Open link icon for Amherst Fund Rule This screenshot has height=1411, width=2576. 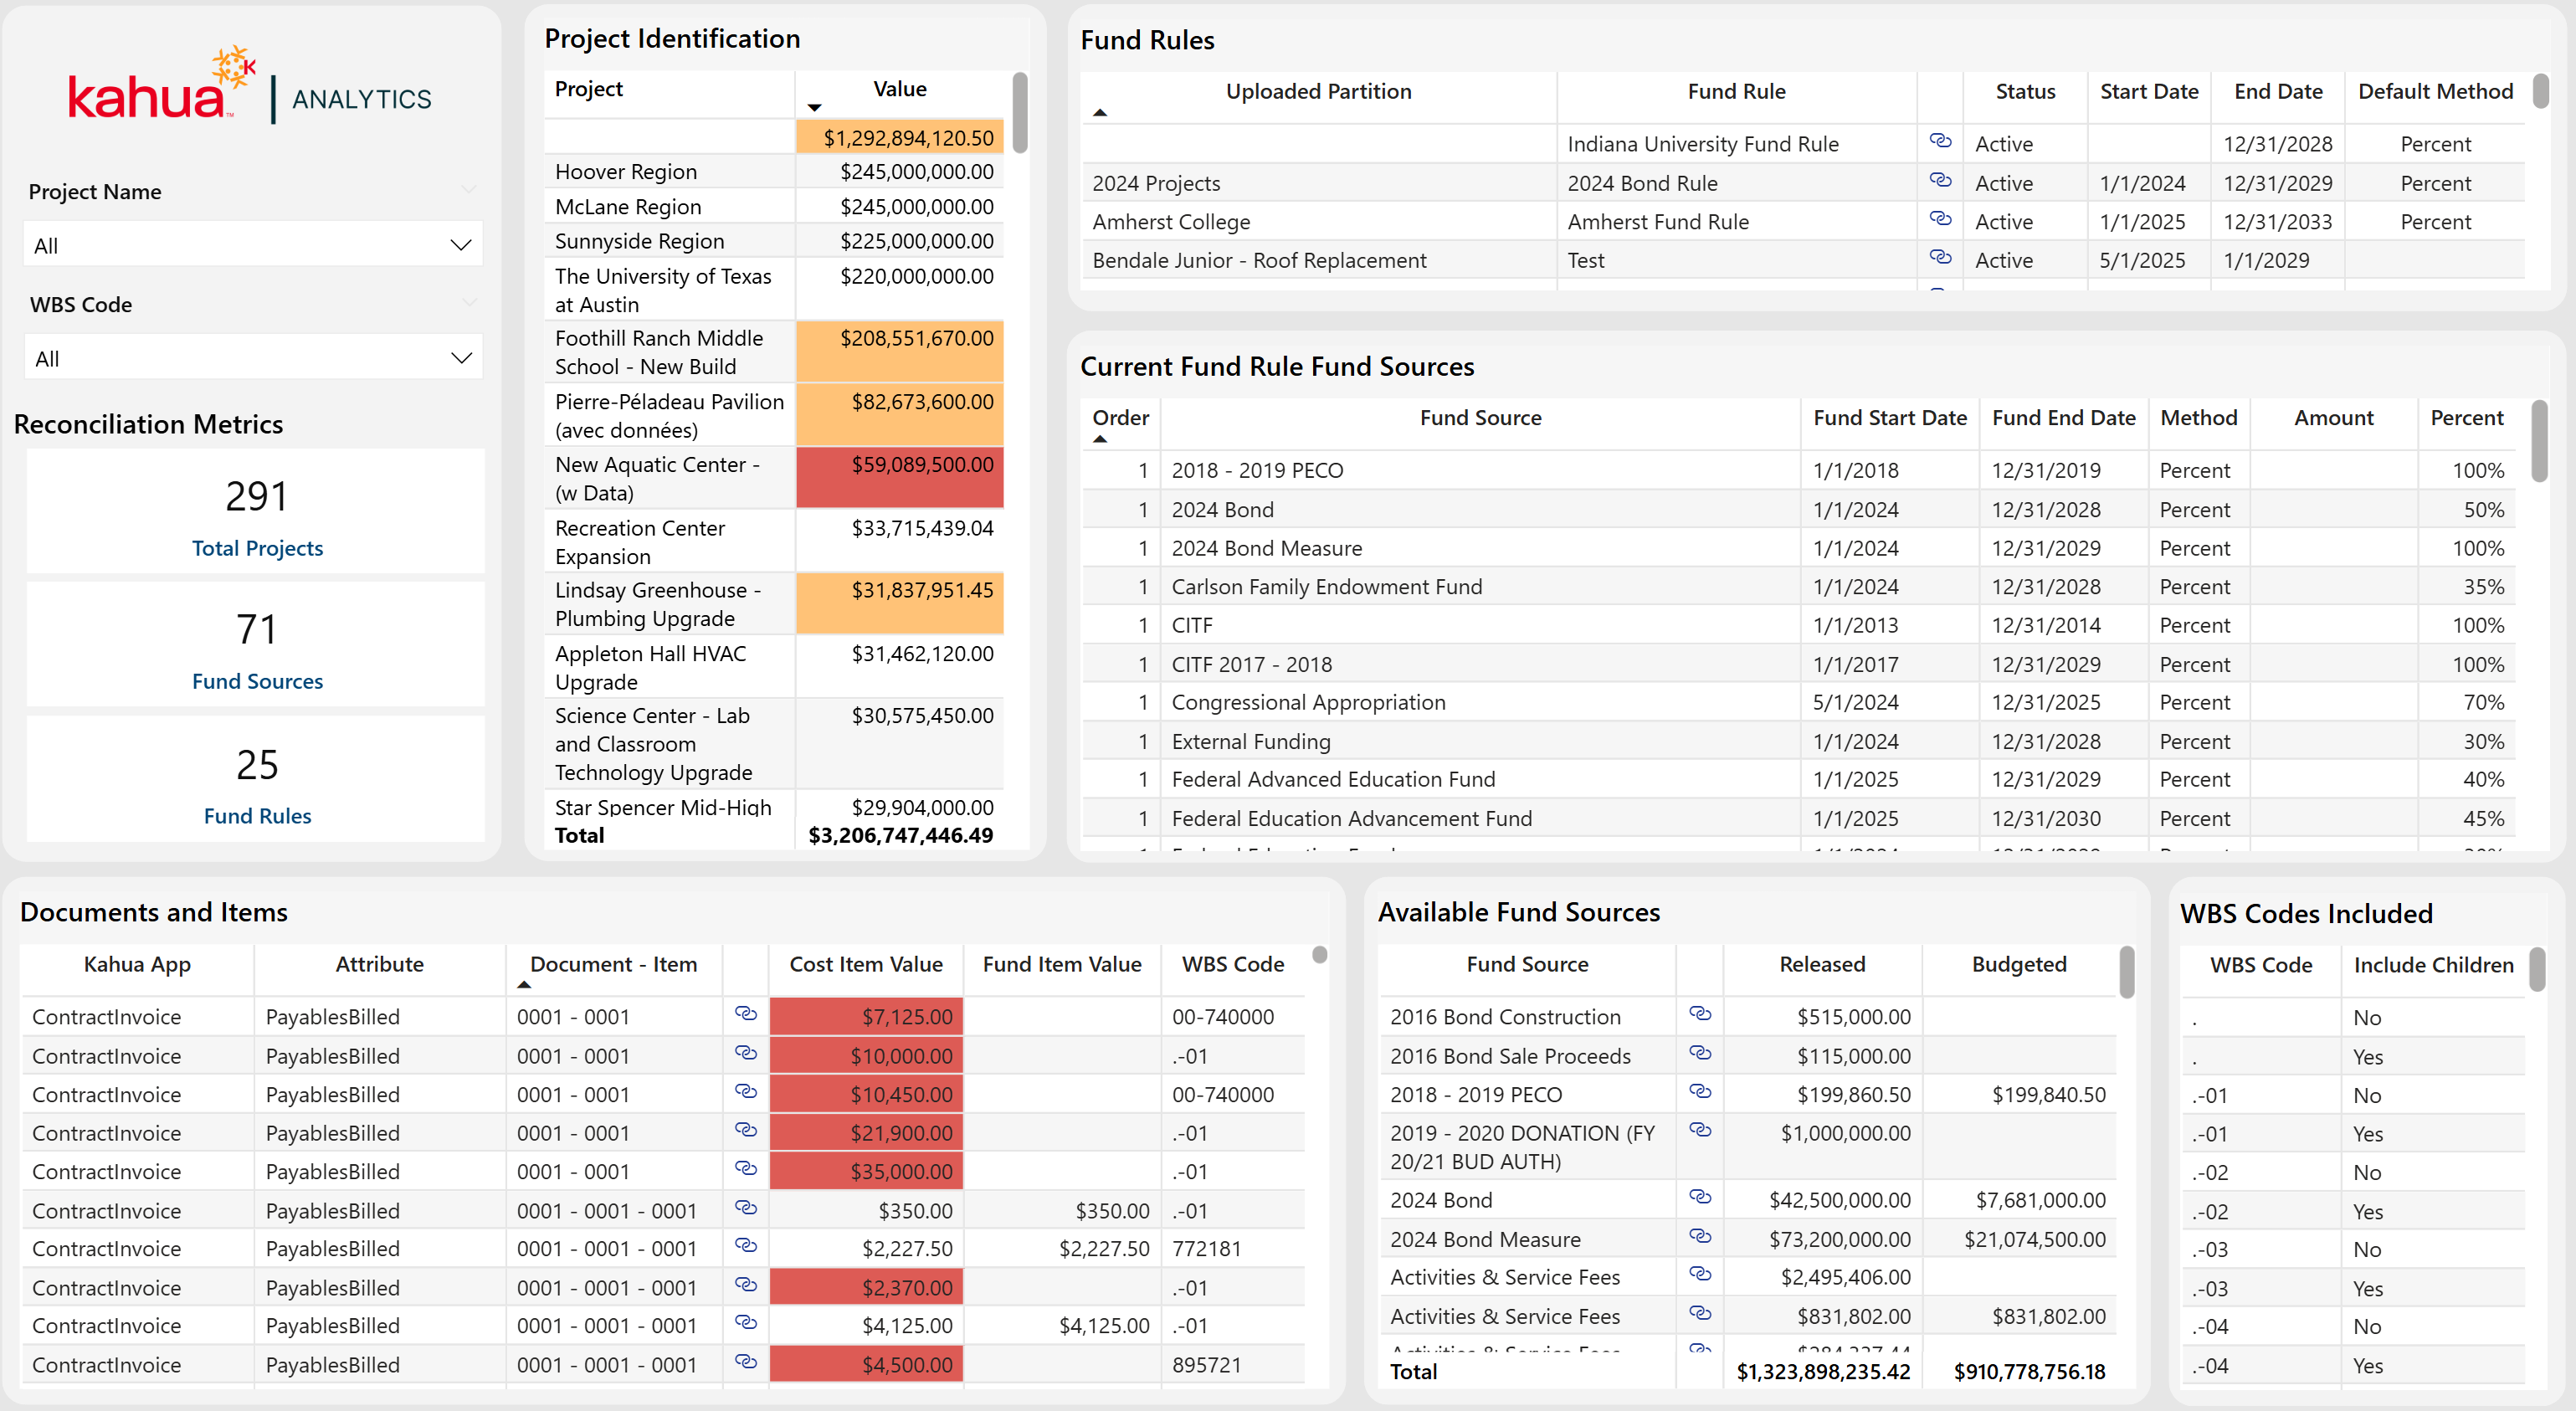click(1940, 219)
